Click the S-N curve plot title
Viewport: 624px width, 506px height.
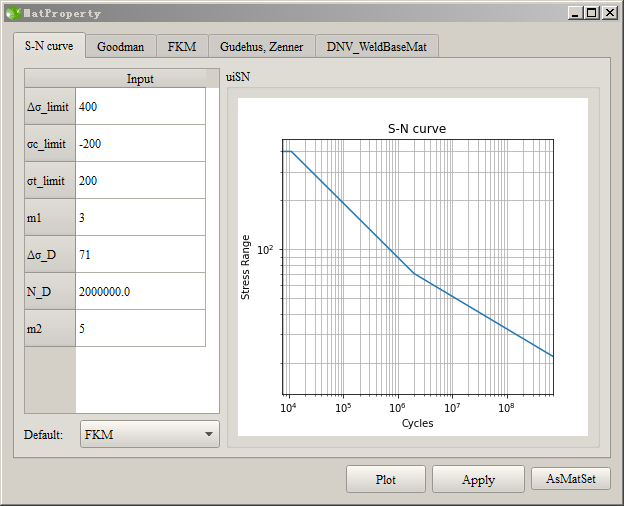click(417, 129)
